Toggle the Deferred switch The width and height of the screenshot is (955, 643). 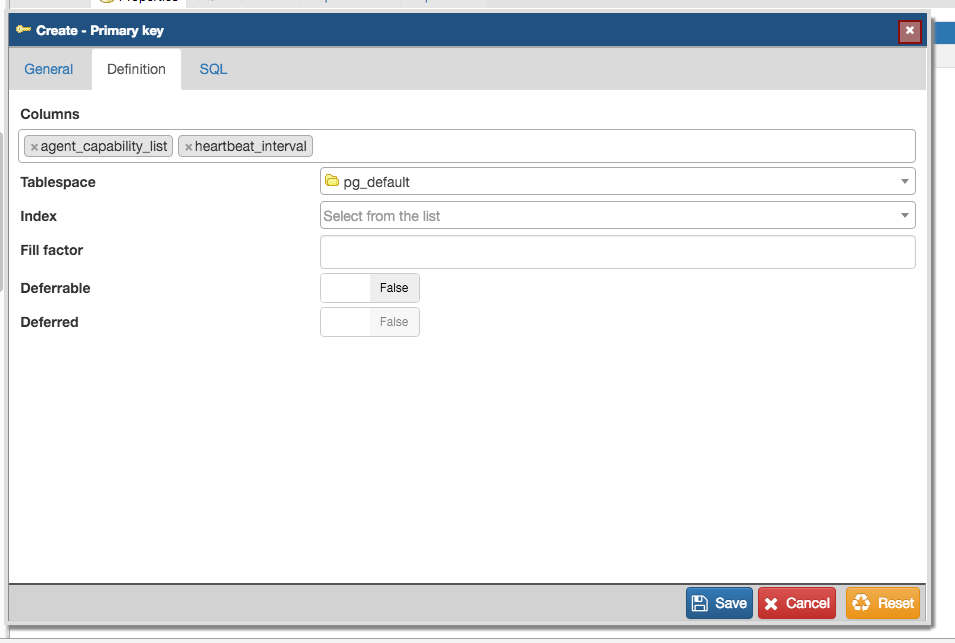(370, 322)
